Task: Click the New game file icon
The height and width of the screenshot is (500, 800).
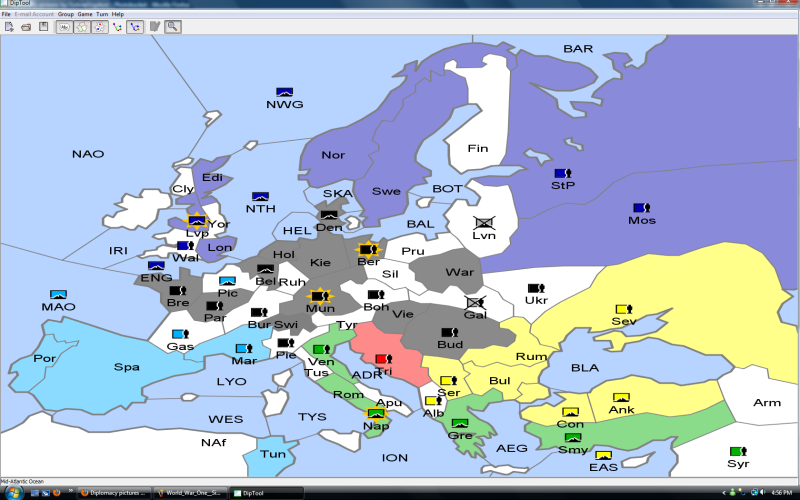Action: pos(8,26)
